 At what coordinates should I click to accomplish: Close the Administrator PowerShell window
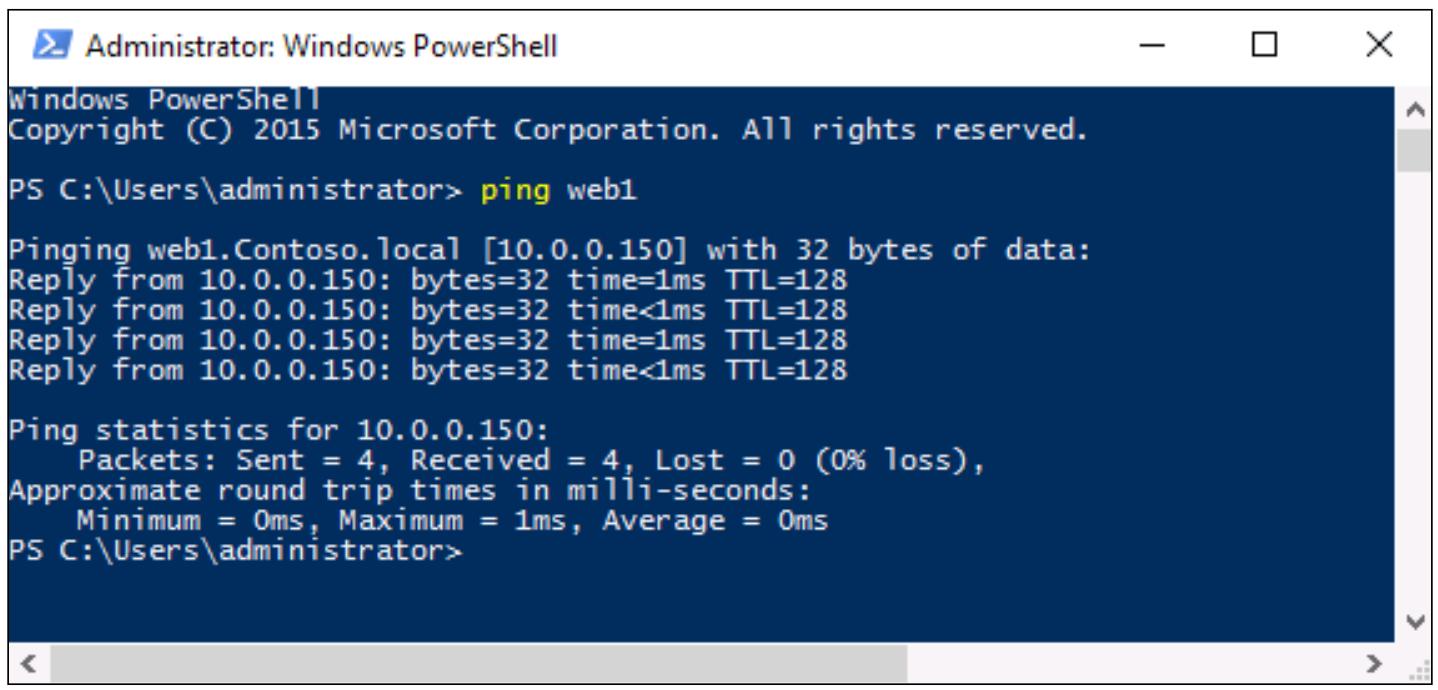1379,46
